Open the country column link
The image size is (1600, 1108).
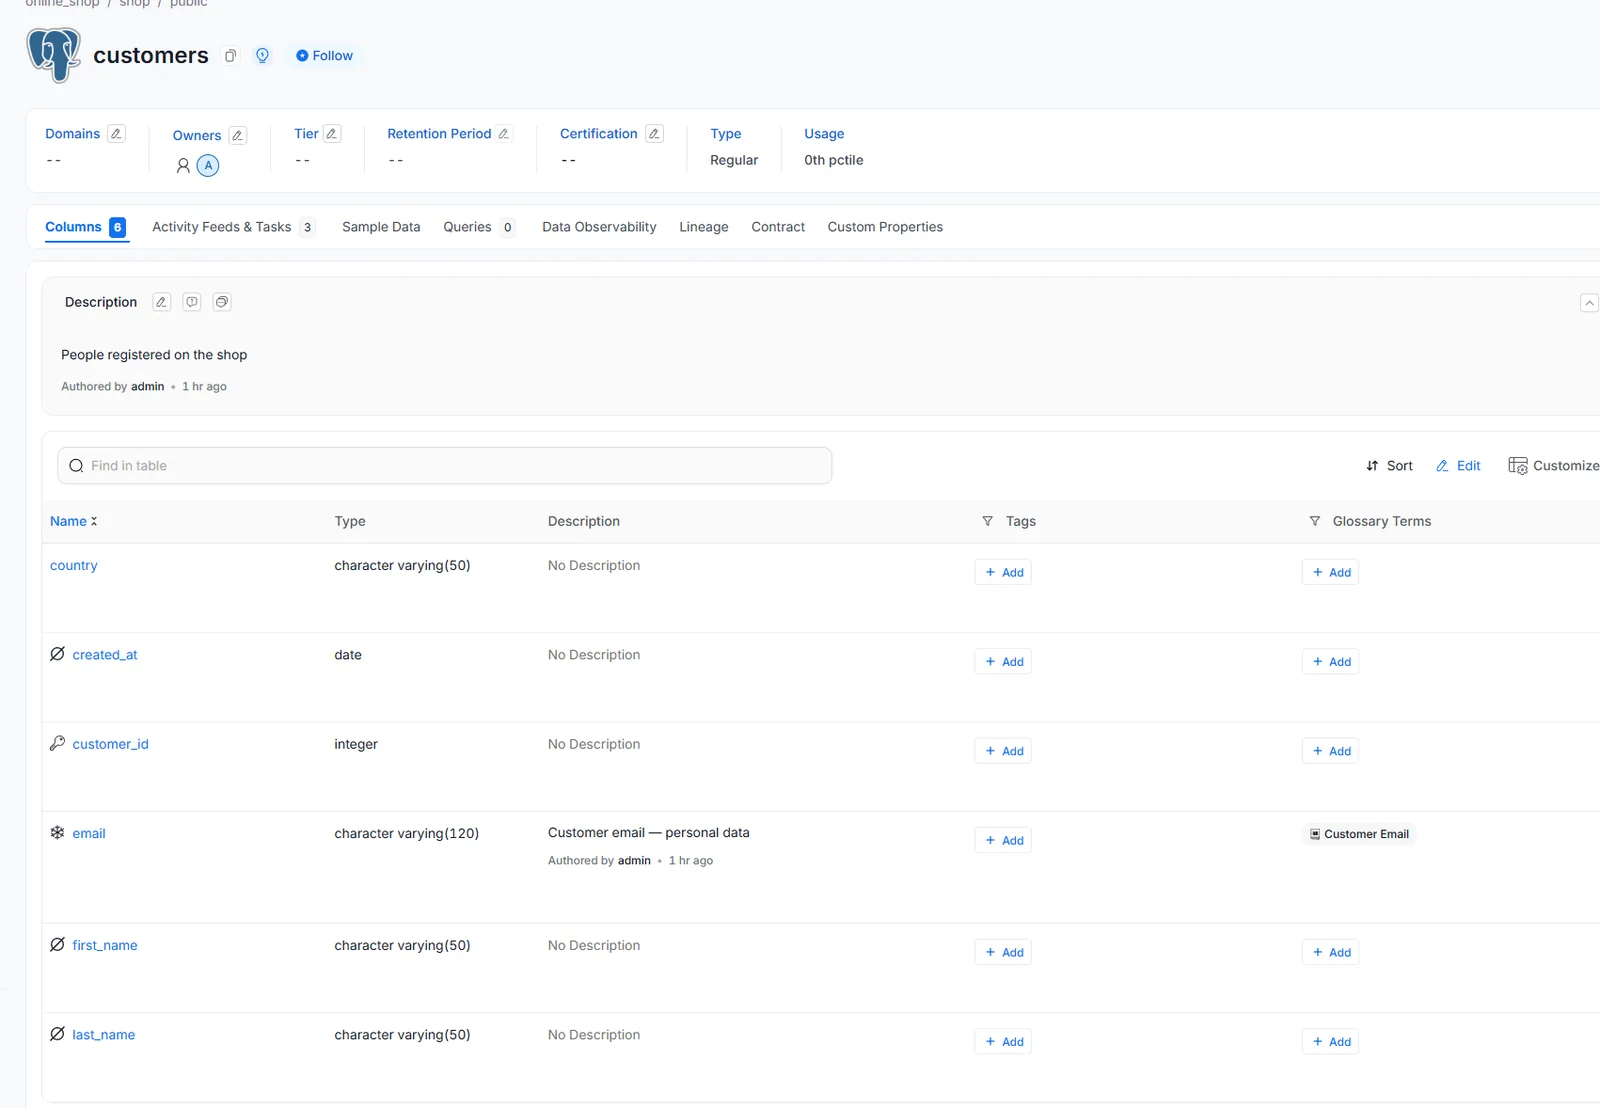tap(74, 566)
